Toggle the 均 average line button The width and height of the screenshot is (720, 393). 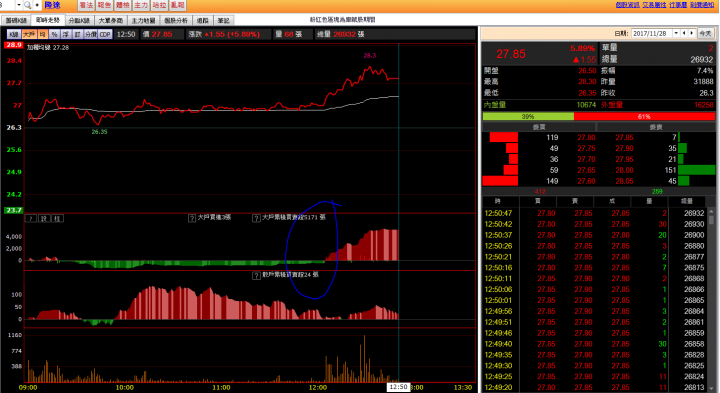coord(43,34)
